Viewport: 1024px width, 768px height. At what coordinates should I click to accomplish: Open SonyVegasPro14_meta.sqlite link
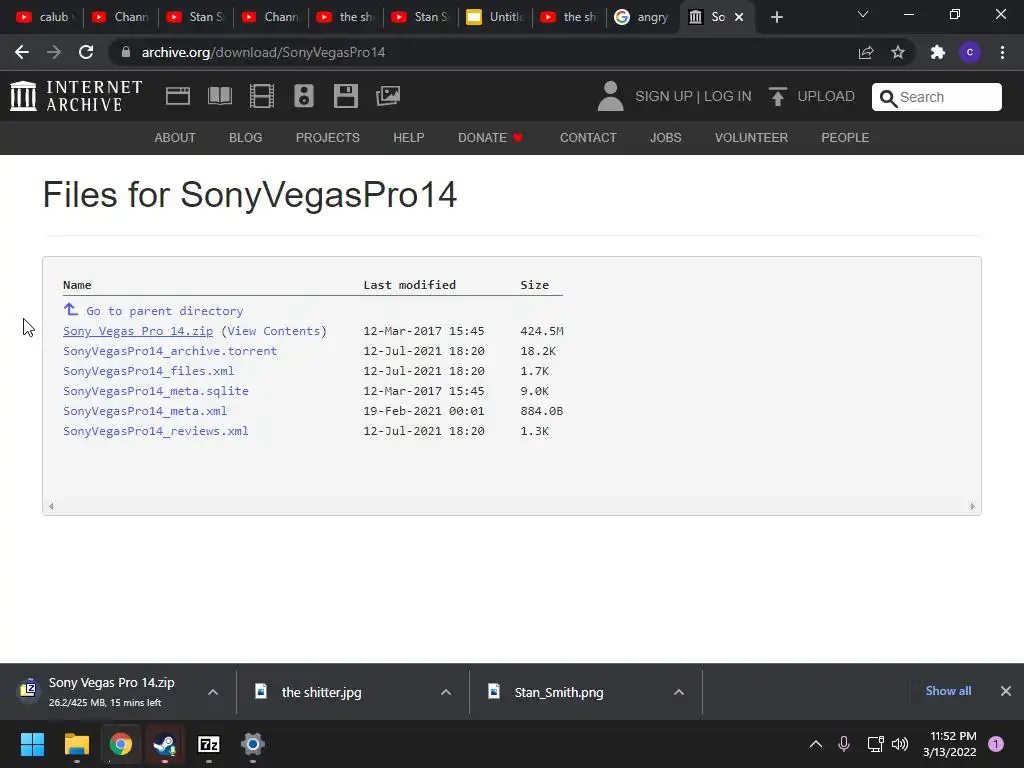click(x=155, y=391)
